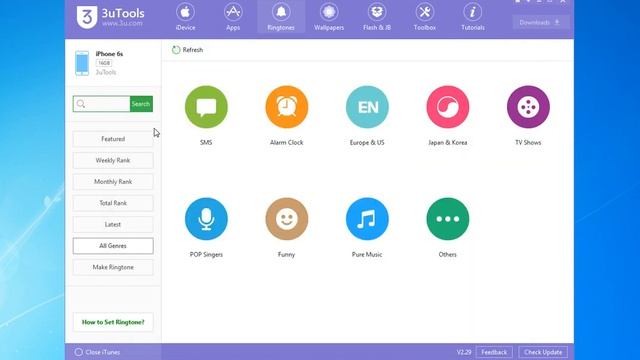Viewport: 640px width, 360px height.
Task: Open the Tutorials section
Action: [x=473, y=17]
